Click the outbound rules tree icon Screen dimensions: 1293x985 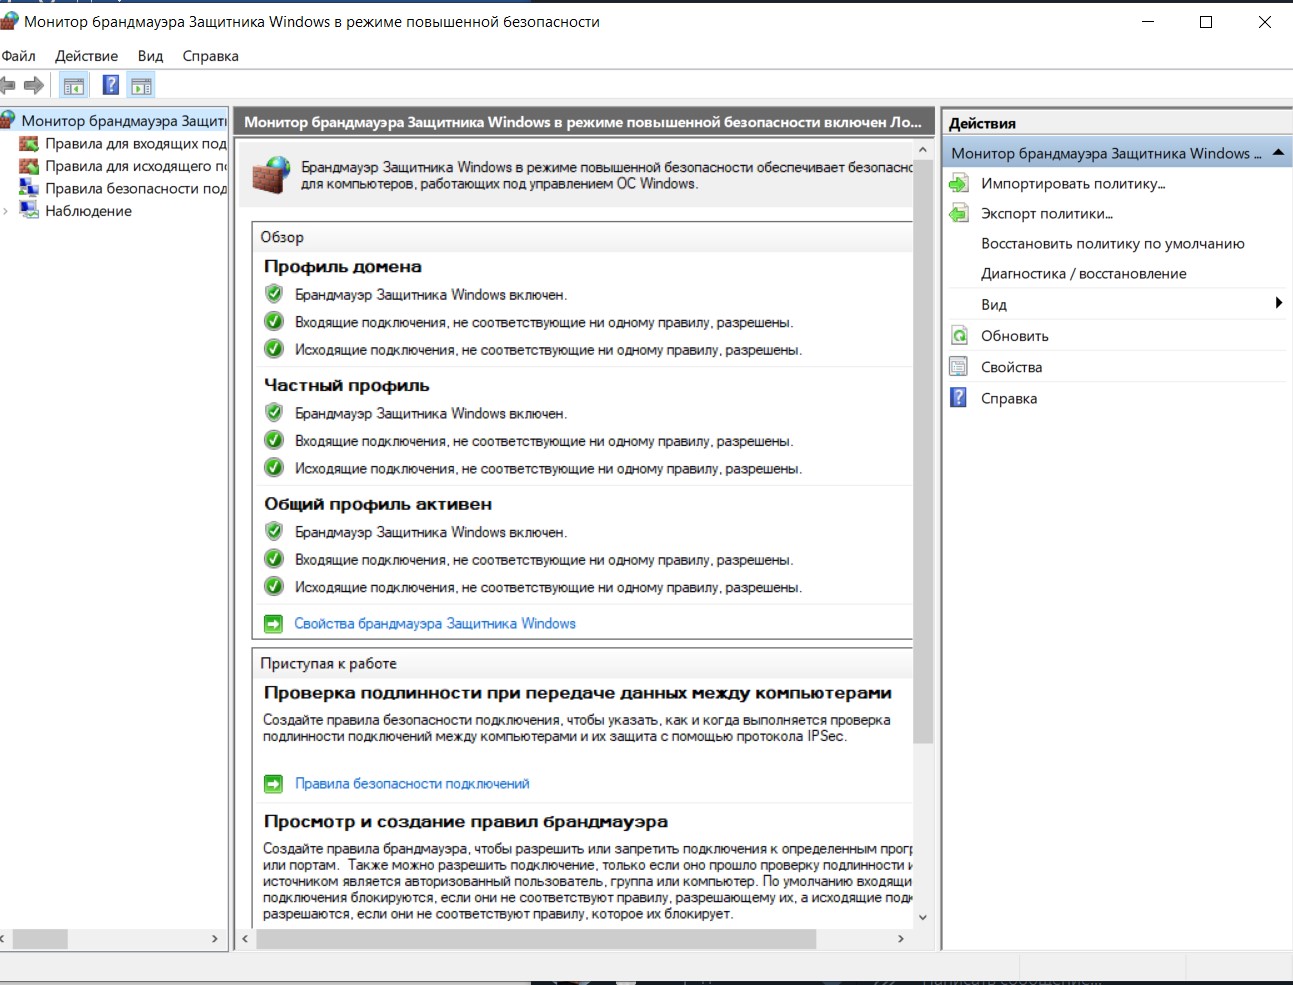tap(29, 166)
